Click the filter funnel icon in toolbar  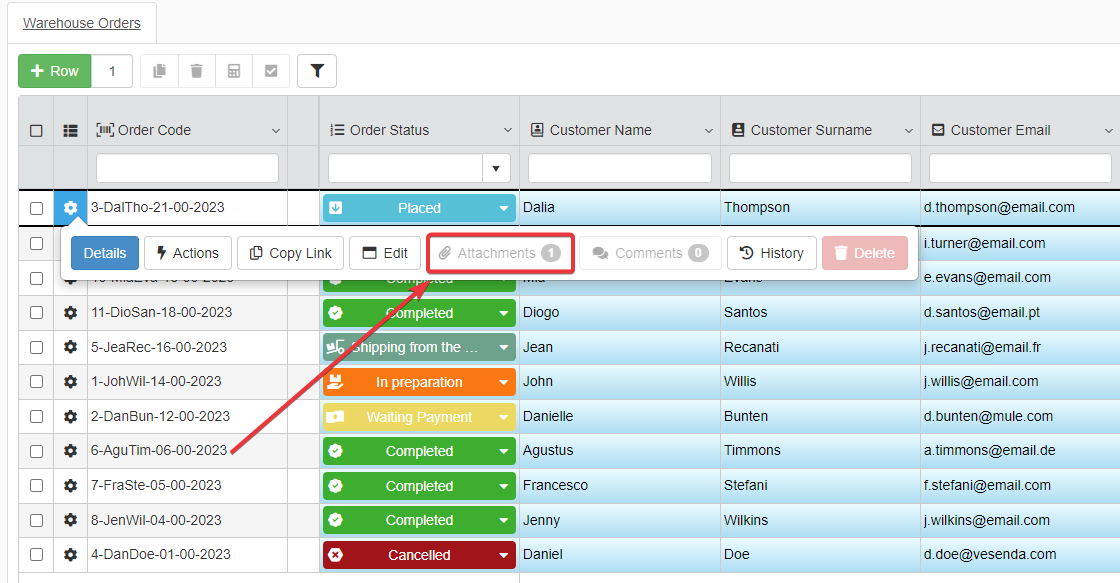(317, 71)
